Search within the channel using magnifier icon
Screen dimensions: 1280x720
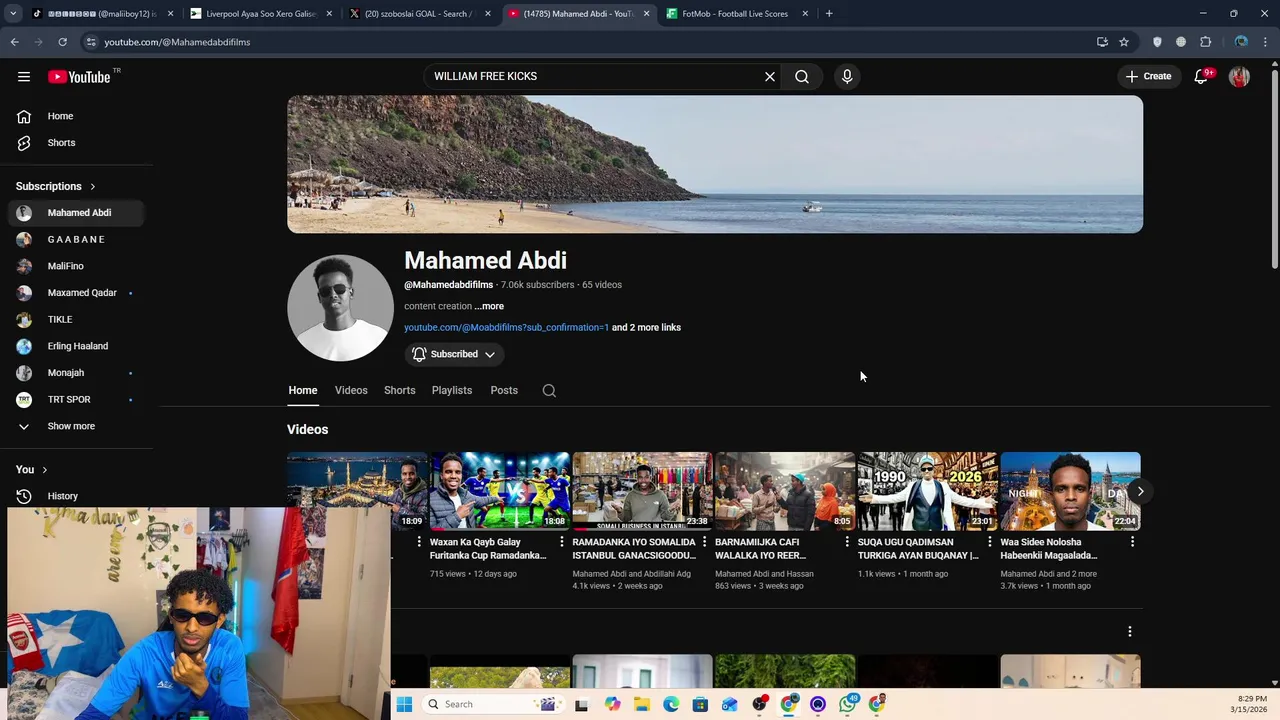pos(549,391)
